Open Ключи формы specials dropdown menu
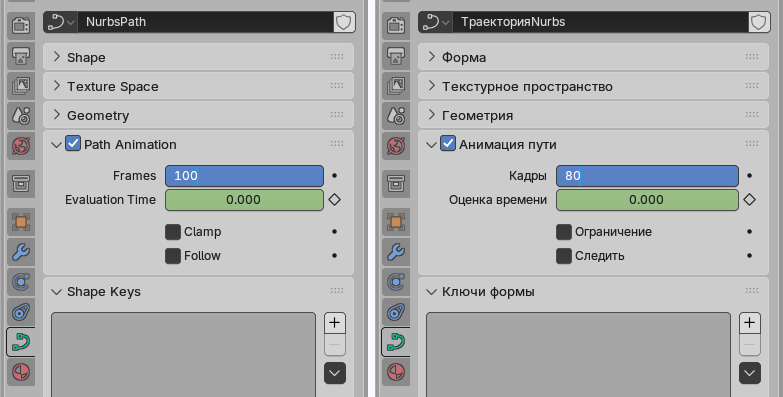Screen dimensions: 783x397 point(750,373)
